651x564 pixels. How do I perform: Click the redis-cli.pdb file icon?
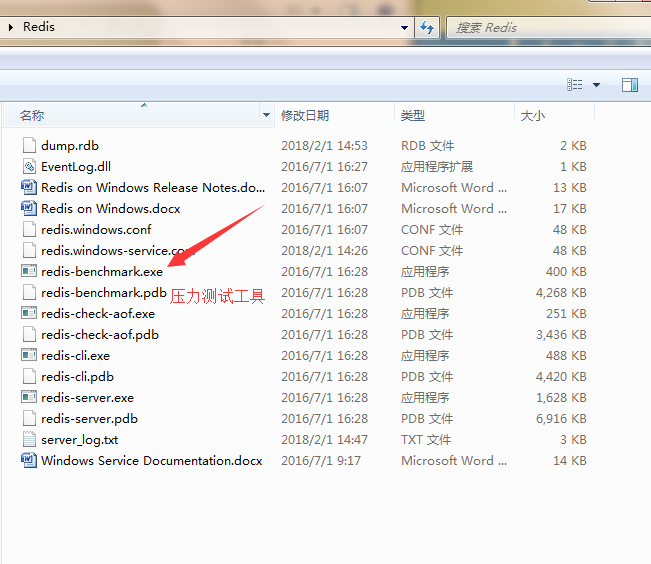click(x=29, y=376)
